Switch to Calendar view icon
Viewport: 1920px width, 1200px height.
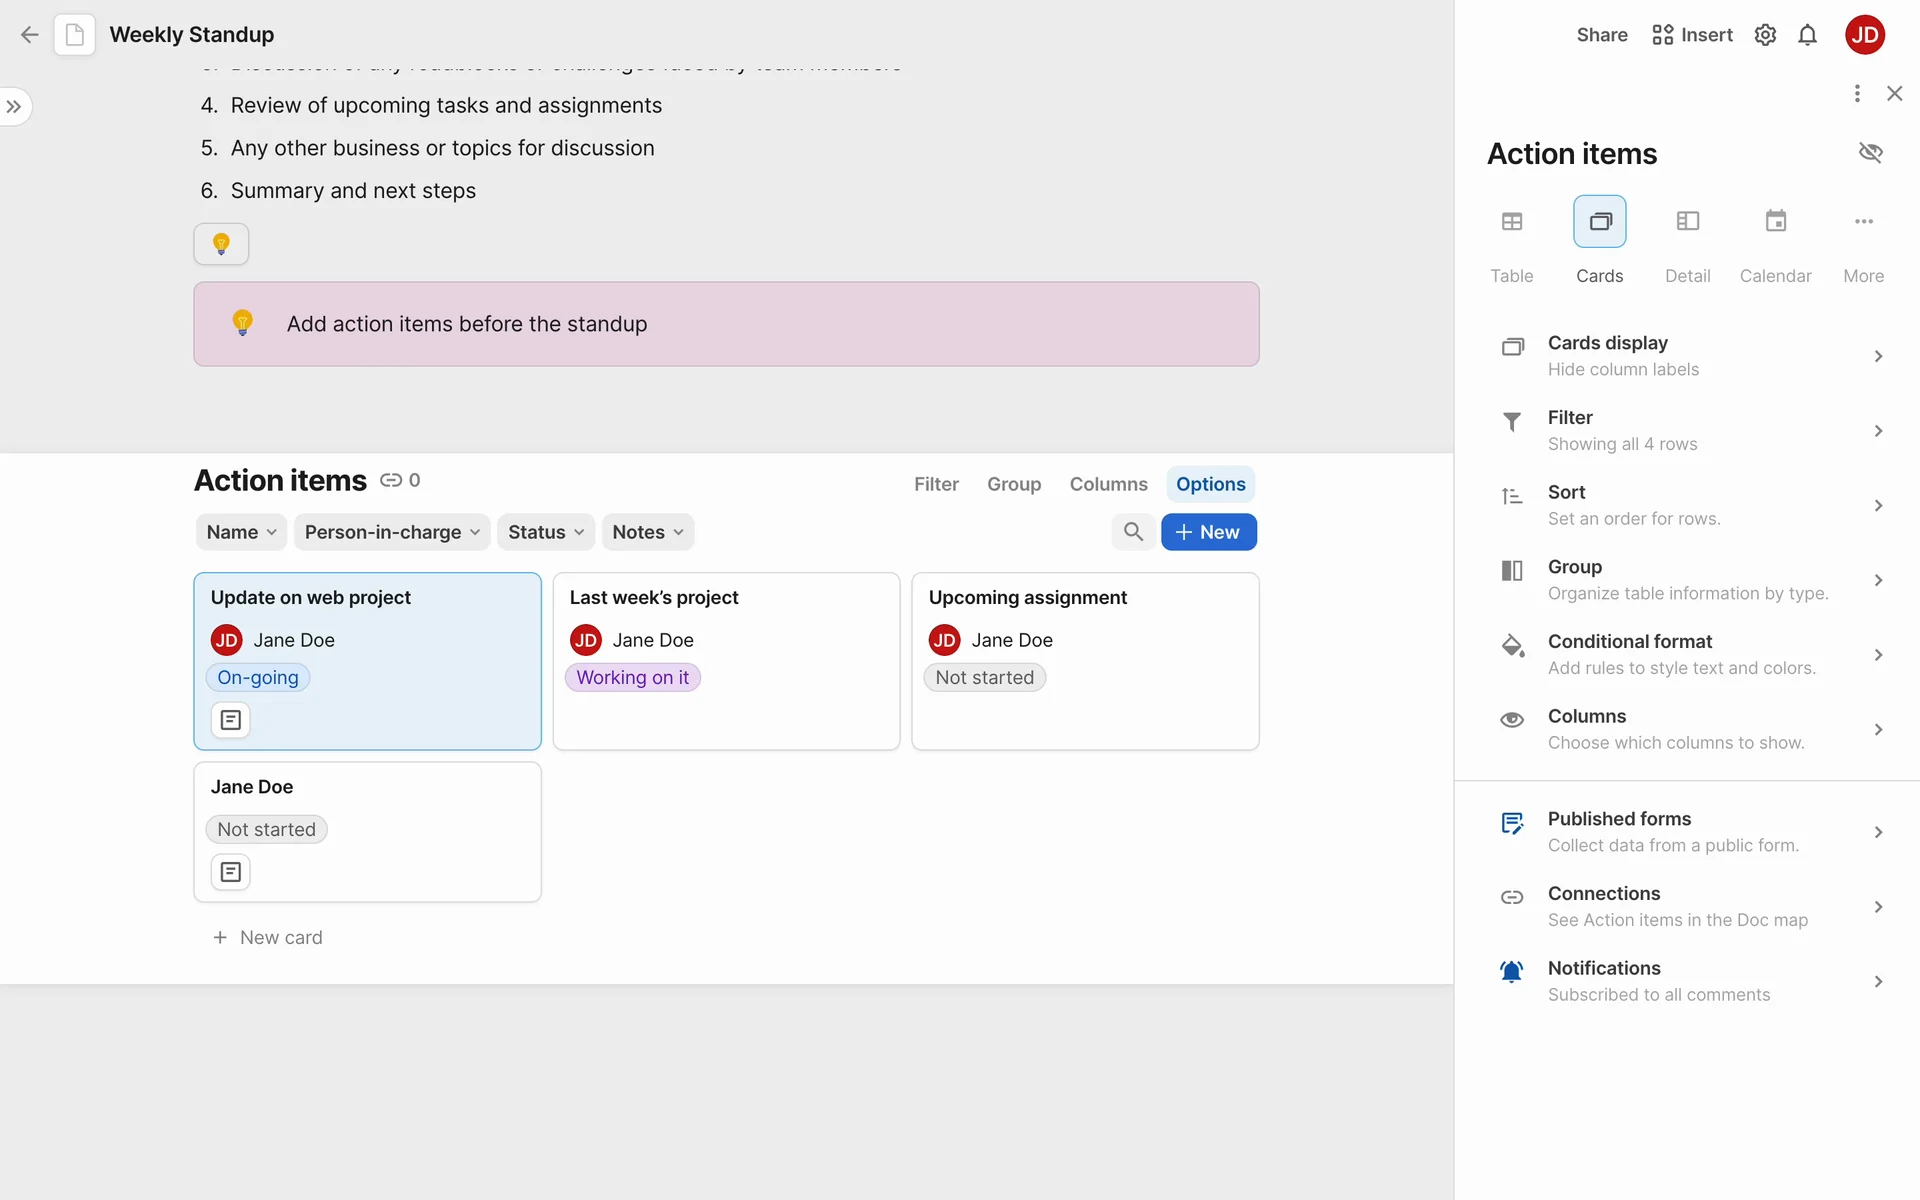(1775, 222)
